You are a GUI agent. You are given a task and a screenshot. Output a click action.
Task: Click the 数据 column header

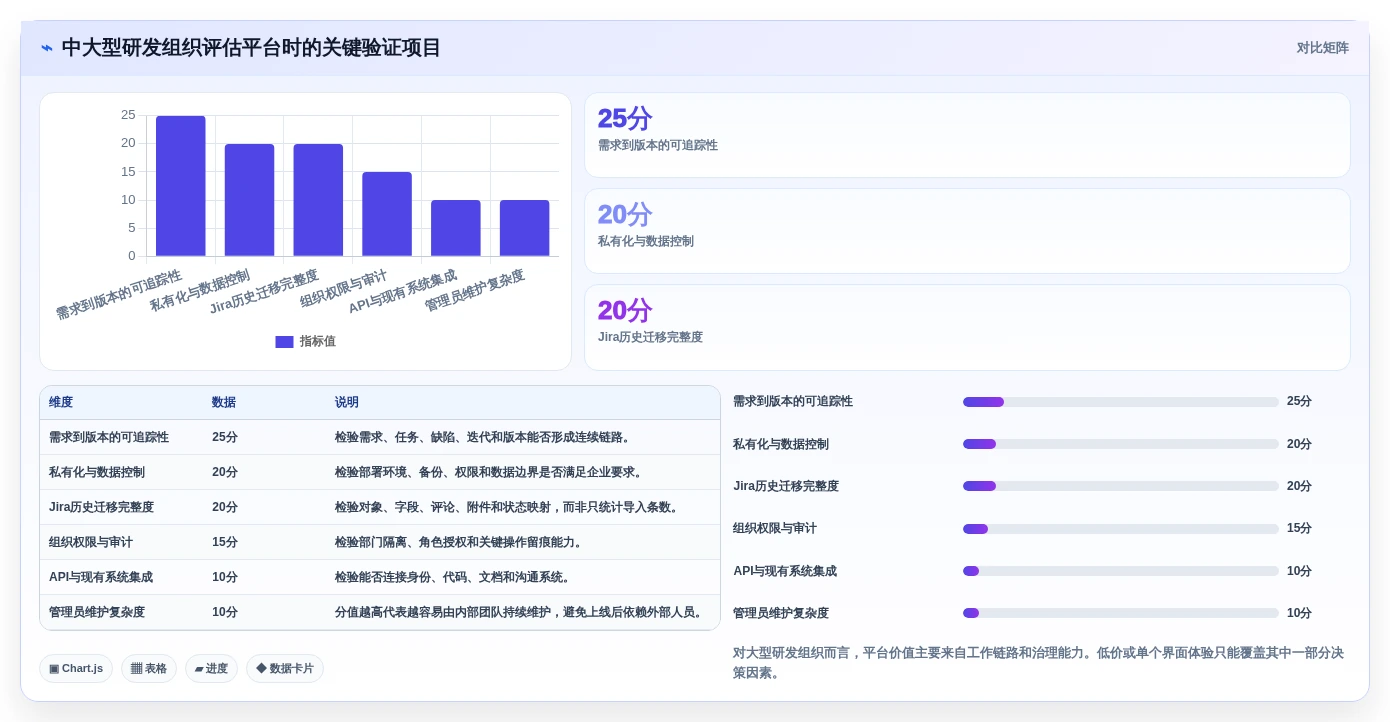224,403
